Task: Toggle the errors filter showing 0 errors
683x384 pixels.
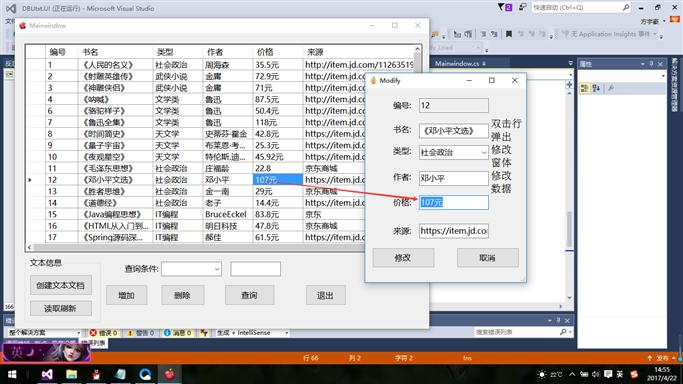Action: pyautogui.click(x=104, y=333)
